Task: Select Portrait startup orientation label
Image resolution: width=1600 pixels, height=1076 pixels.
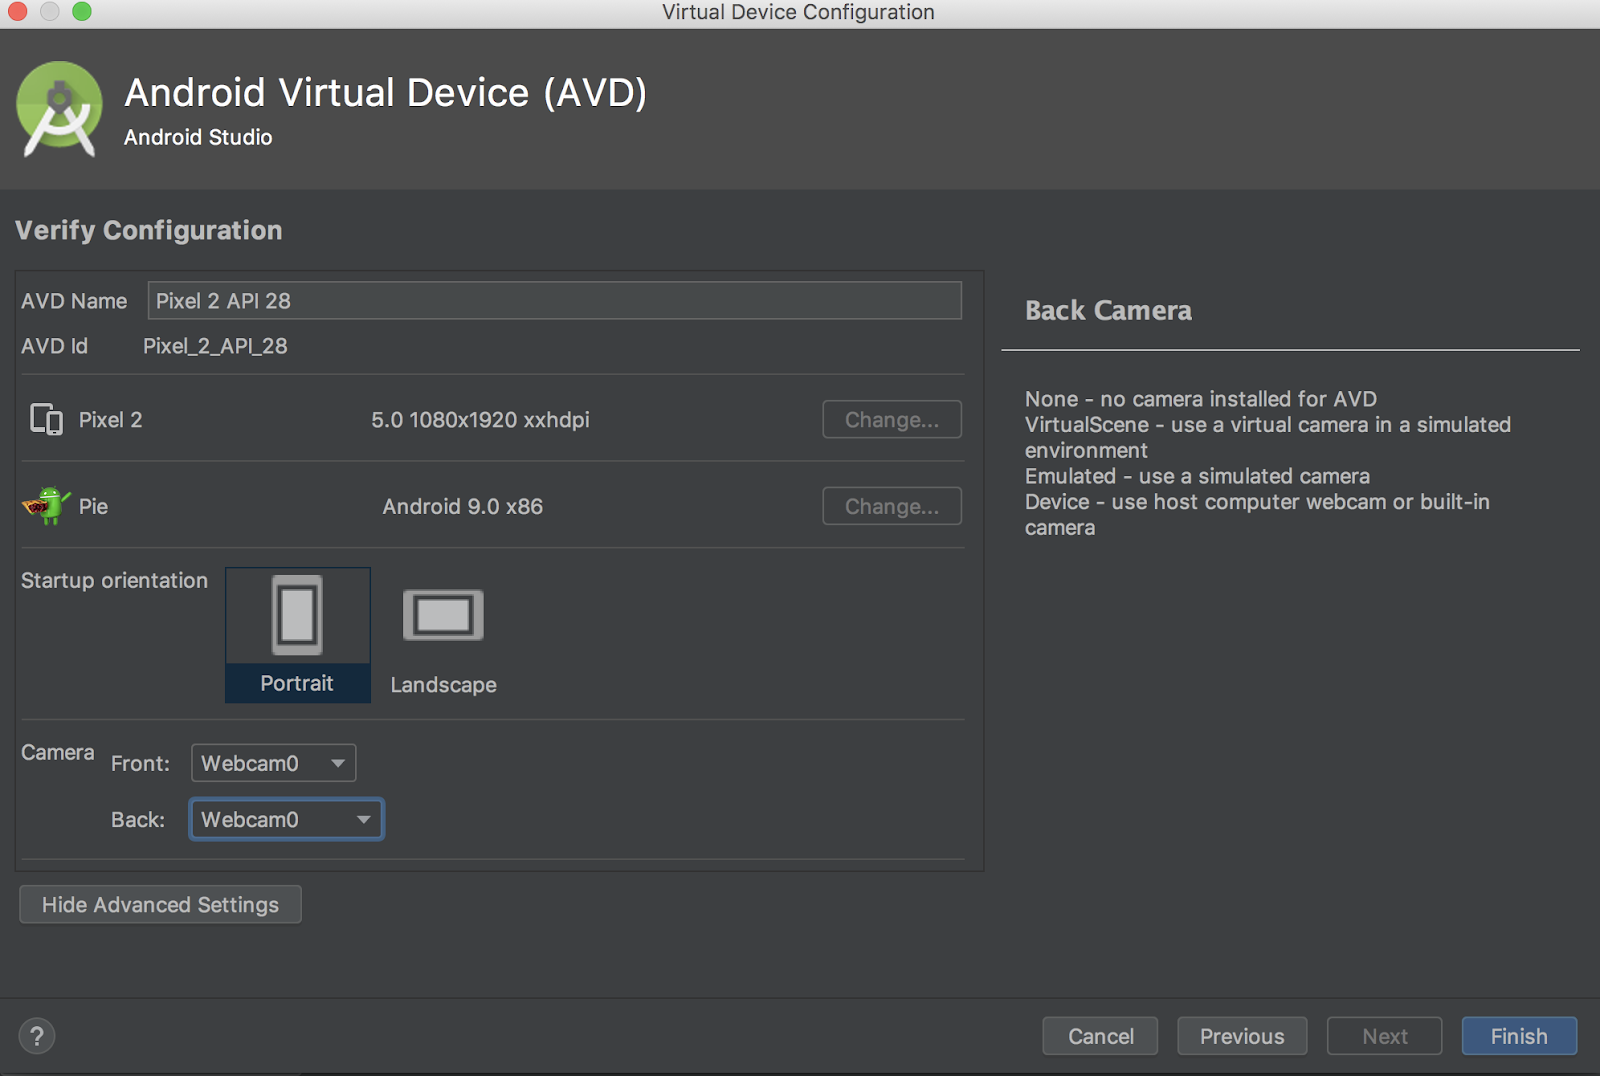Action: click(x=297, y=683)
